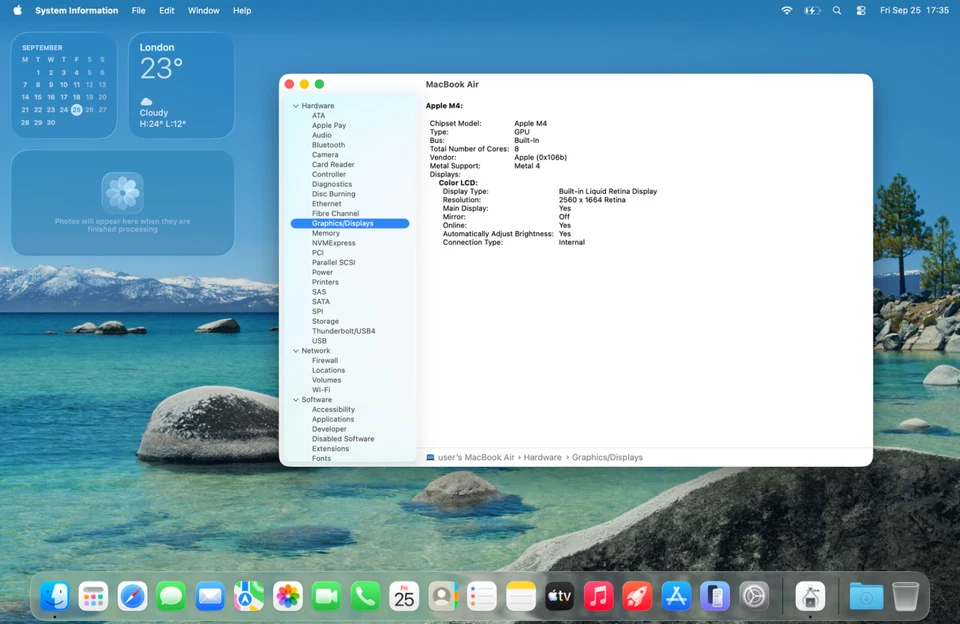Open Calendar app showing 25
960x624 pixels.
[404, 596]
